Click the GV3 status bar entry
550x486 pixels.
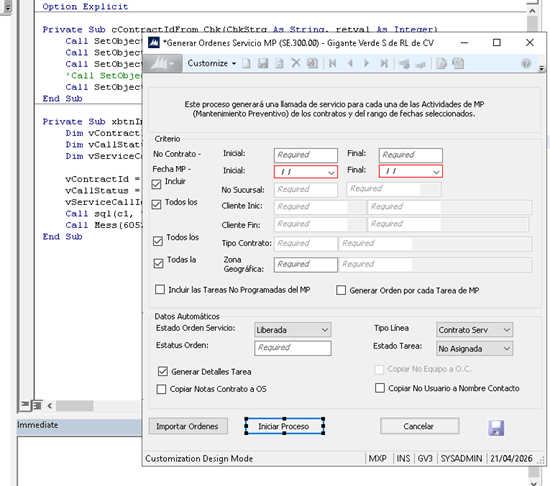point(425,459)
